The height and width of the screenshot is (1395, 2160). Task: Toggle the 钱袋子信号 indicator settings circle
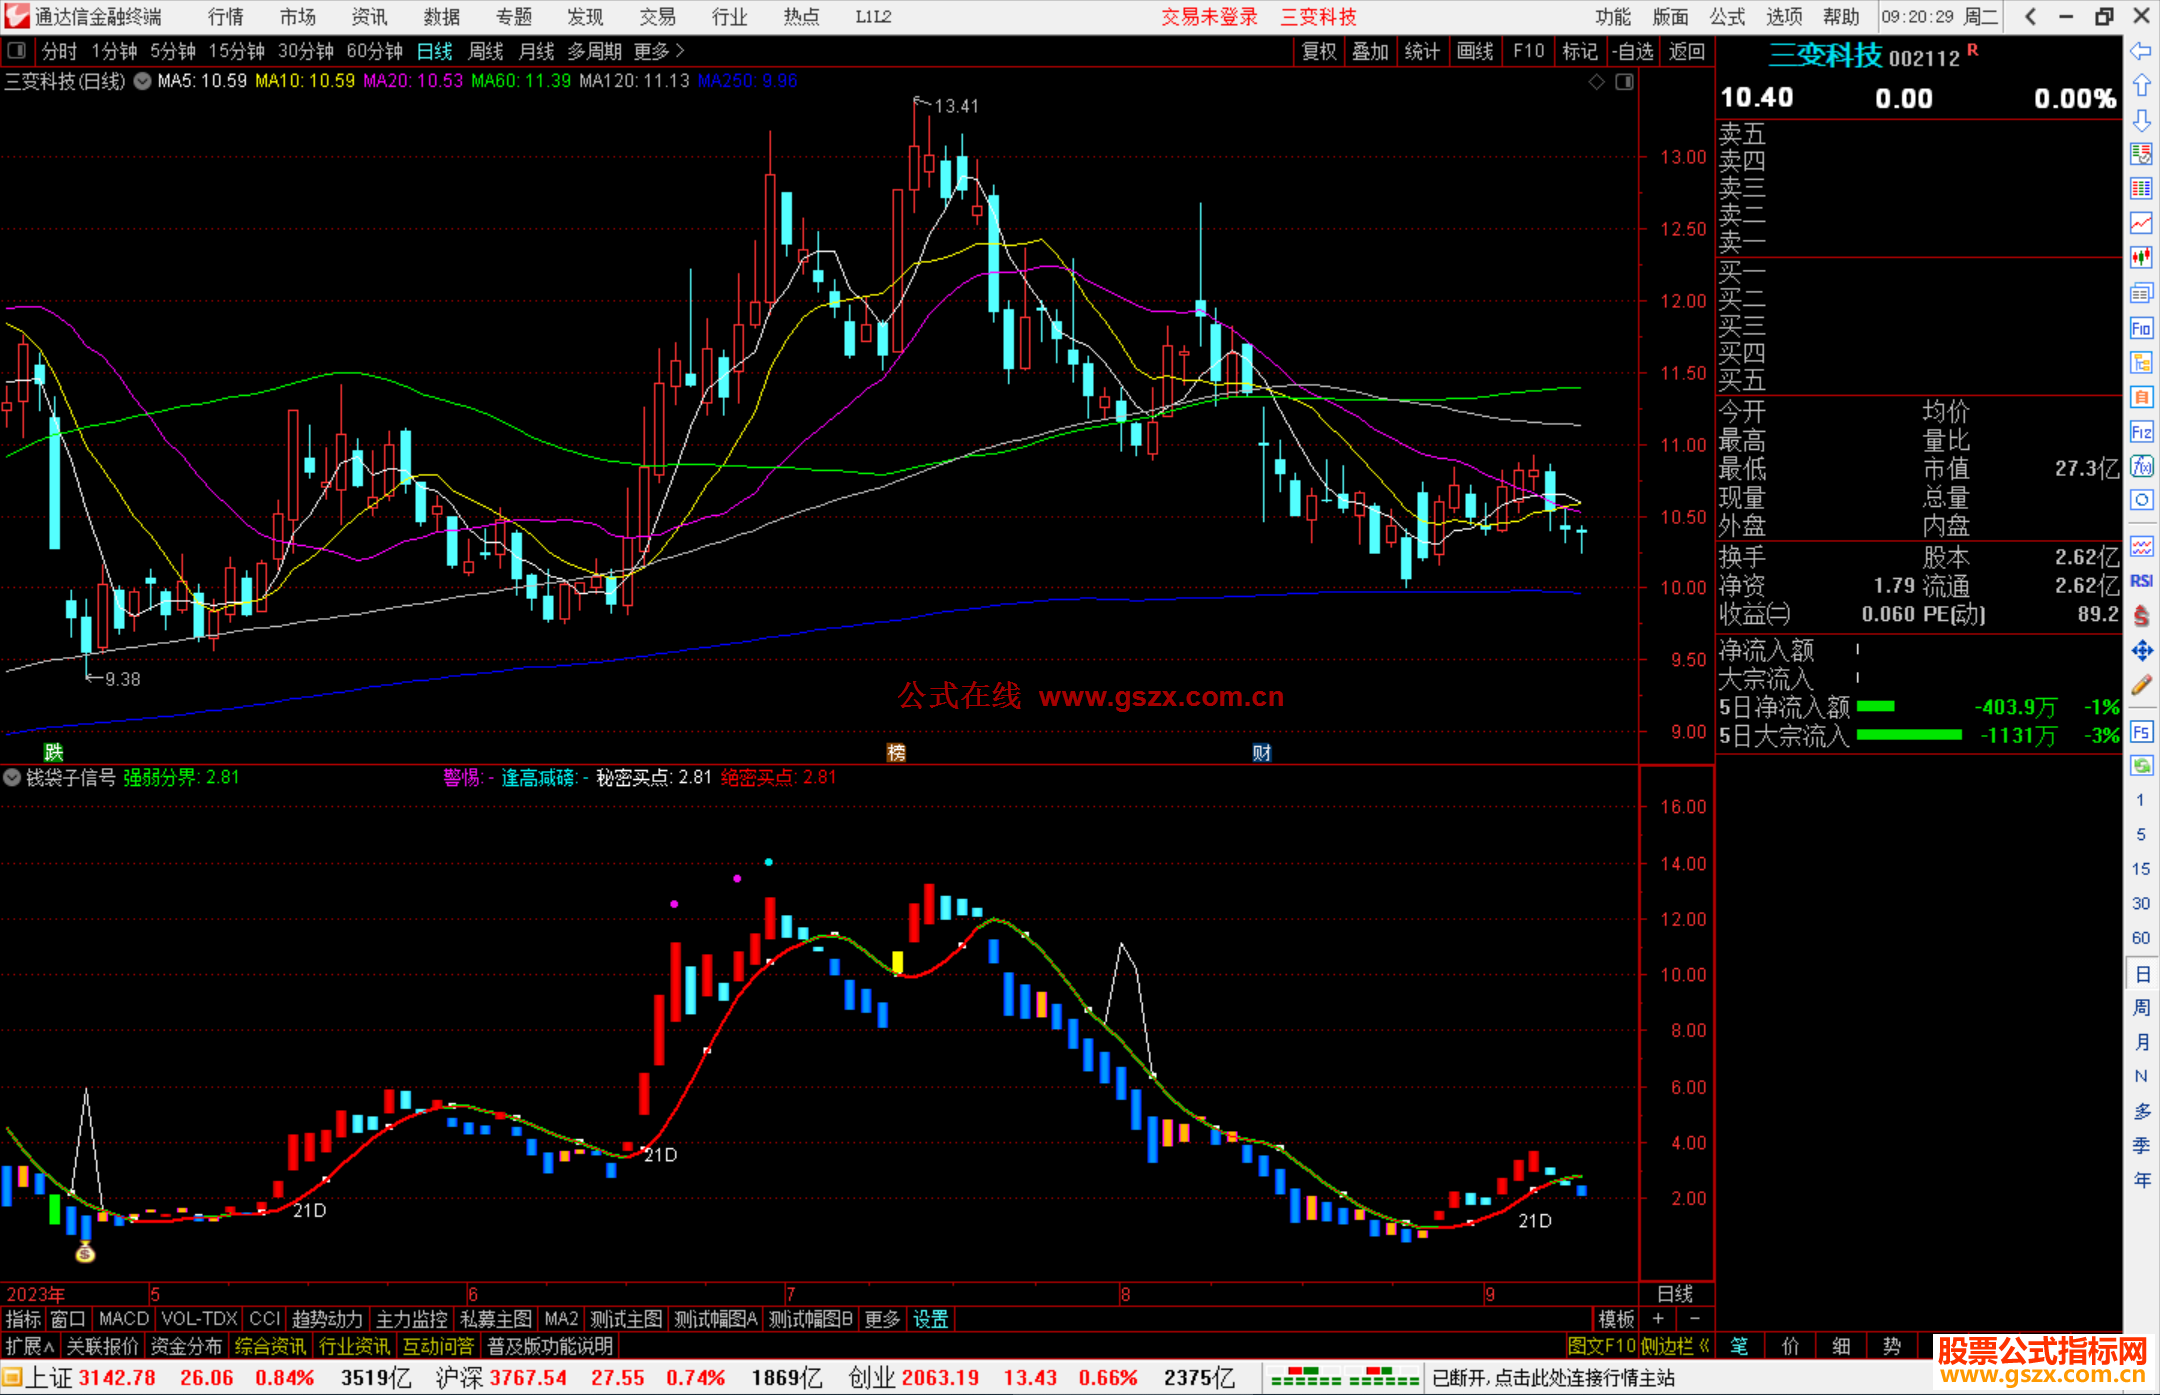(x=12, y=777)
